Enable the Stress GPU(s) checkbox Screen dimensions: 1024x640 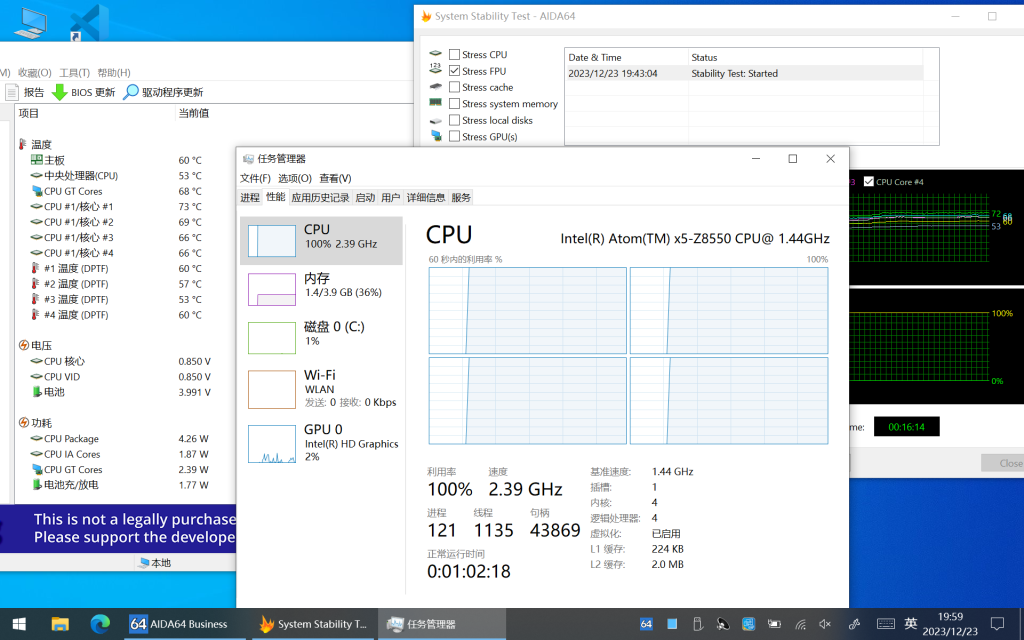pyautogui.click(x=455, y=136)
